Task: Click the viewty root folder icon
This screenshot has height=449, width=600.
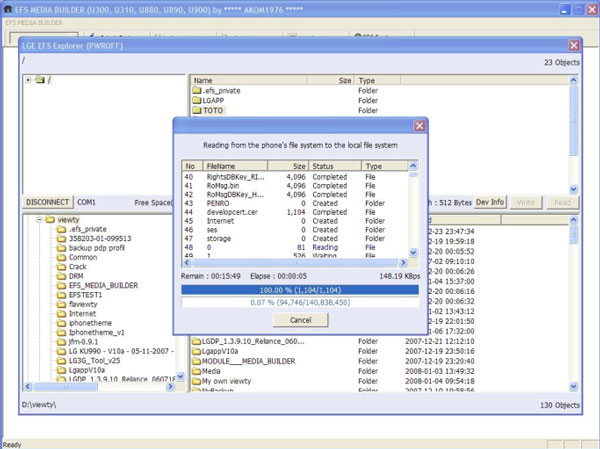Action: (48, 218)
